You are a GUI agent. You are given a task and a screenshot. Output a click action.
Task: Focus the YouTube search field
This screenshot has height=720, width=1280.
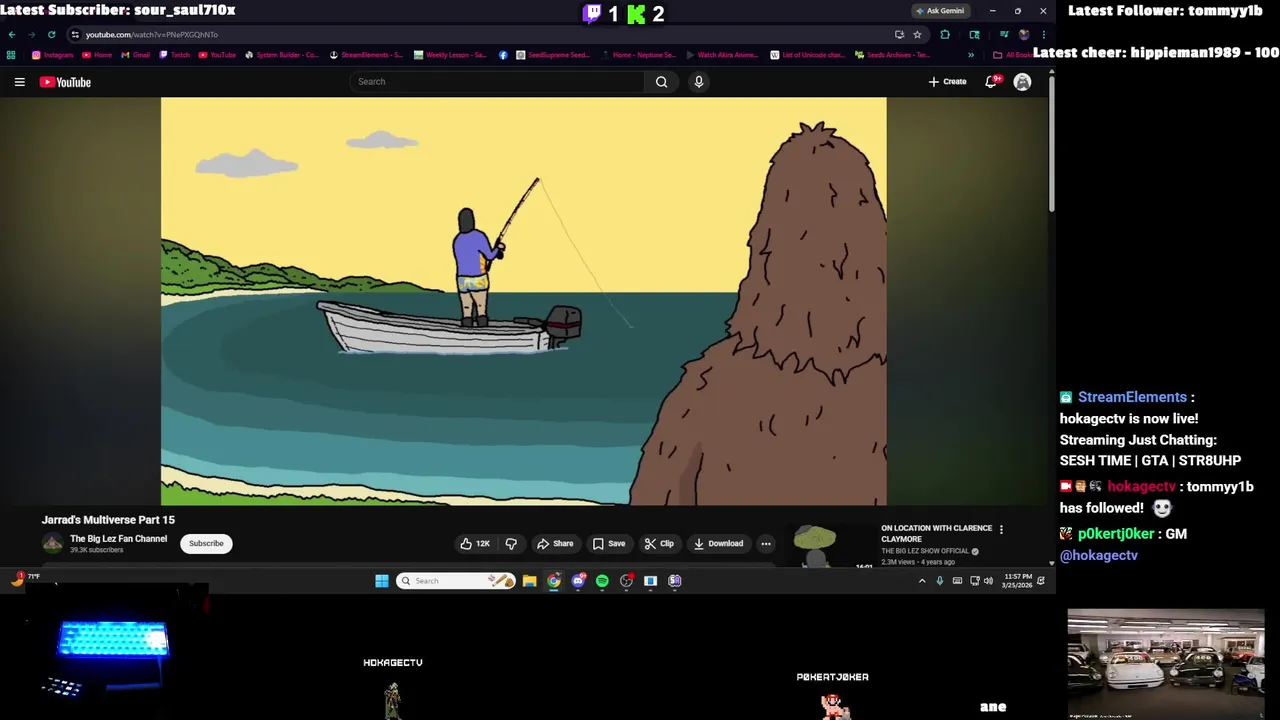pyautogui.click(x=498, y=82)
